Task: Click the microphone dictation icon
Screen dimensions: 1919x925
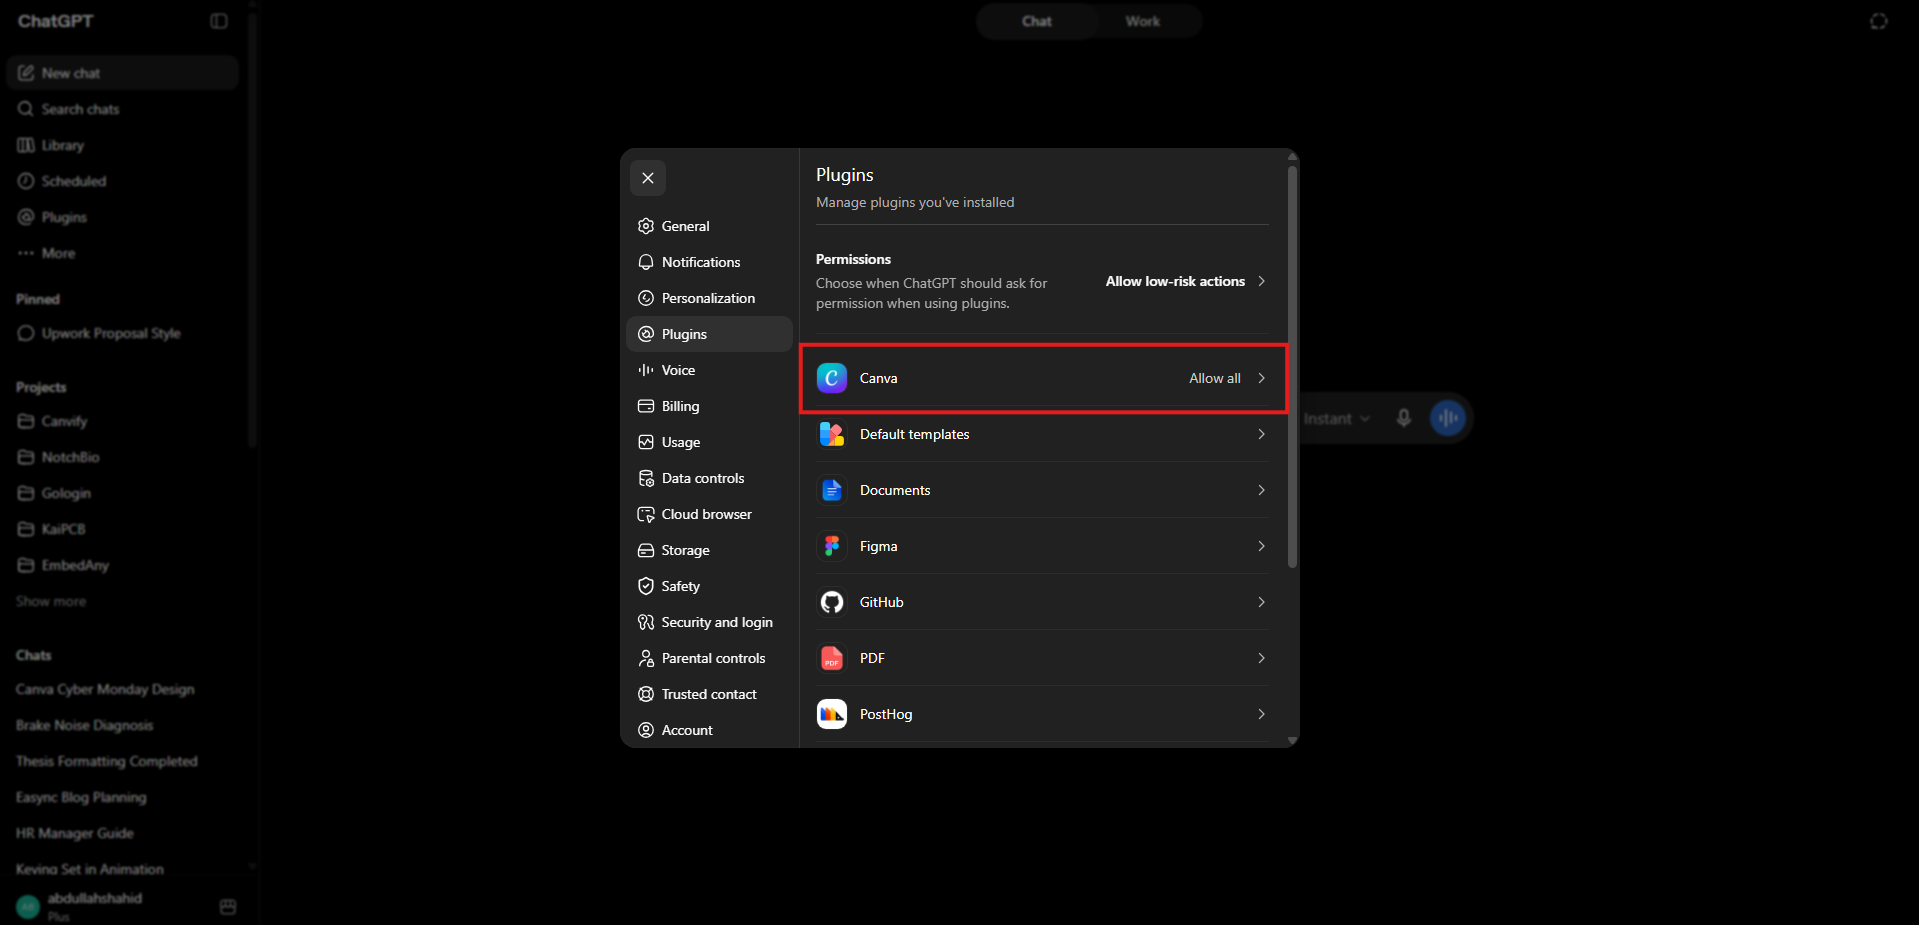Action: (1404, 418)
